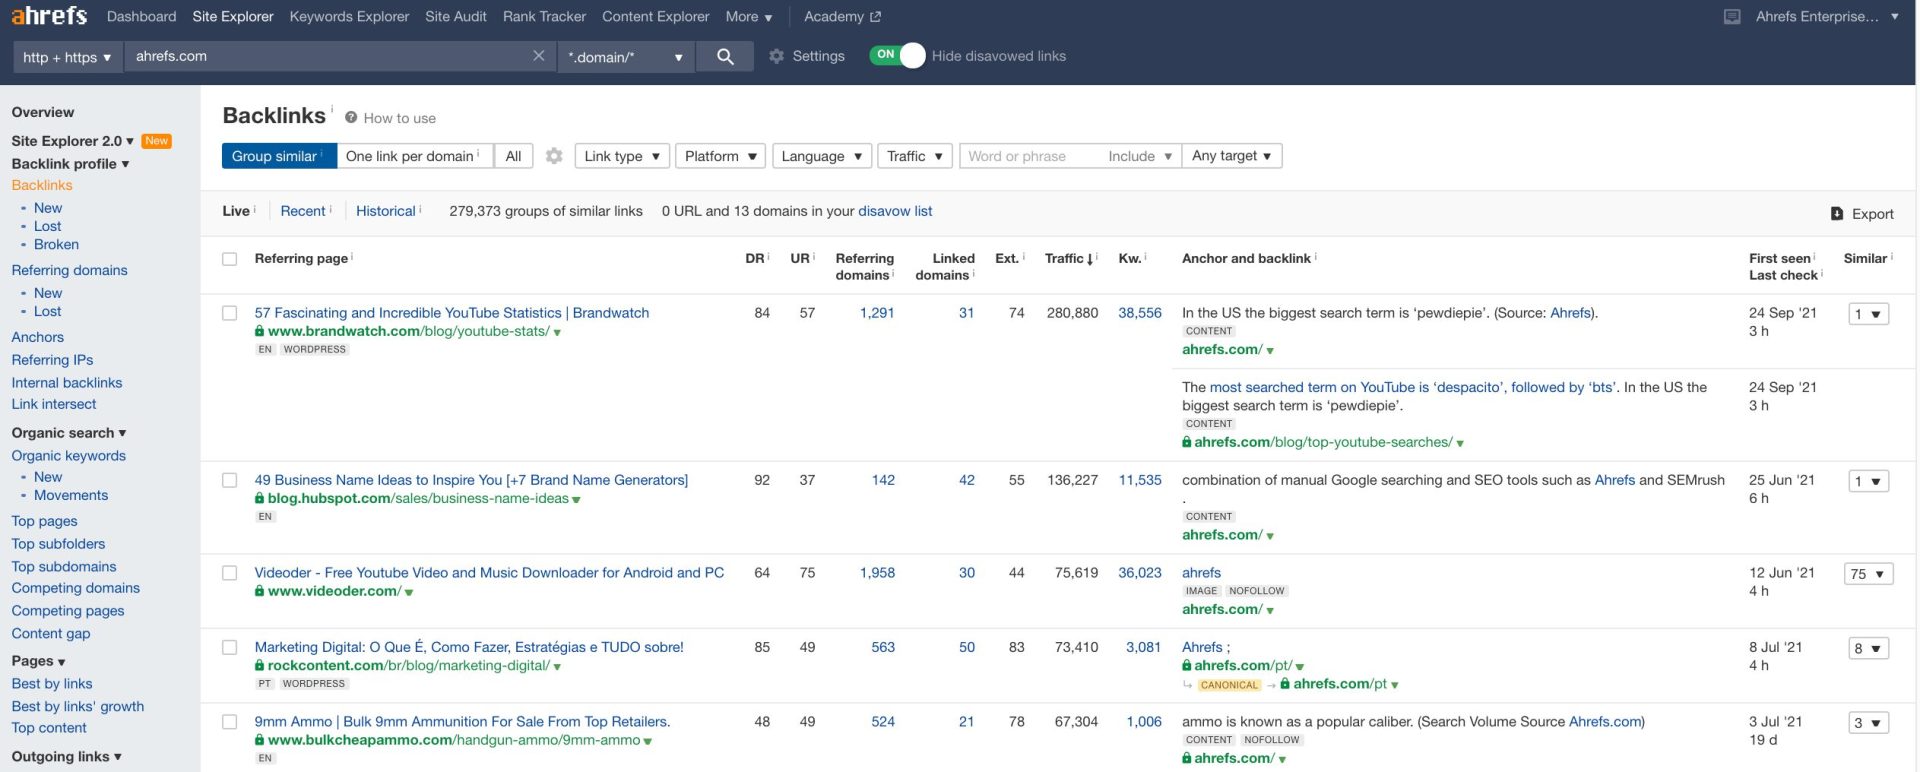Check the Videoder row checkbox

pos(230,573)
